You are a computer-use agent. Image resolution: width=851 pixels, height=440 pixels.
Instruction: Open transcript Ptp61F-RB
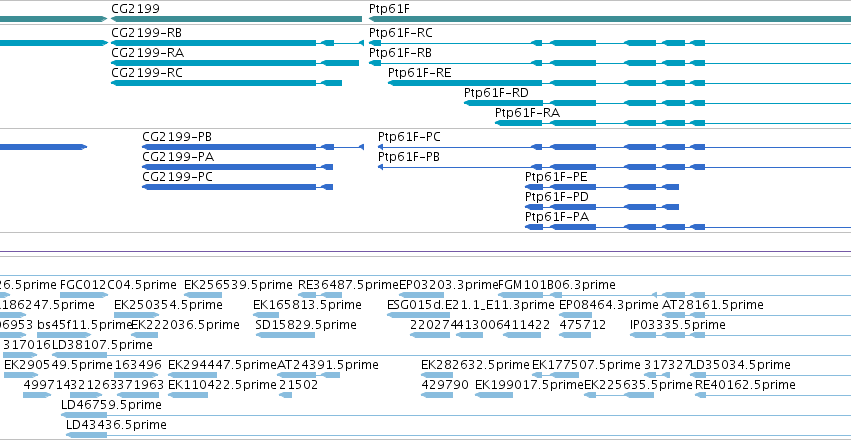[609, 63]
